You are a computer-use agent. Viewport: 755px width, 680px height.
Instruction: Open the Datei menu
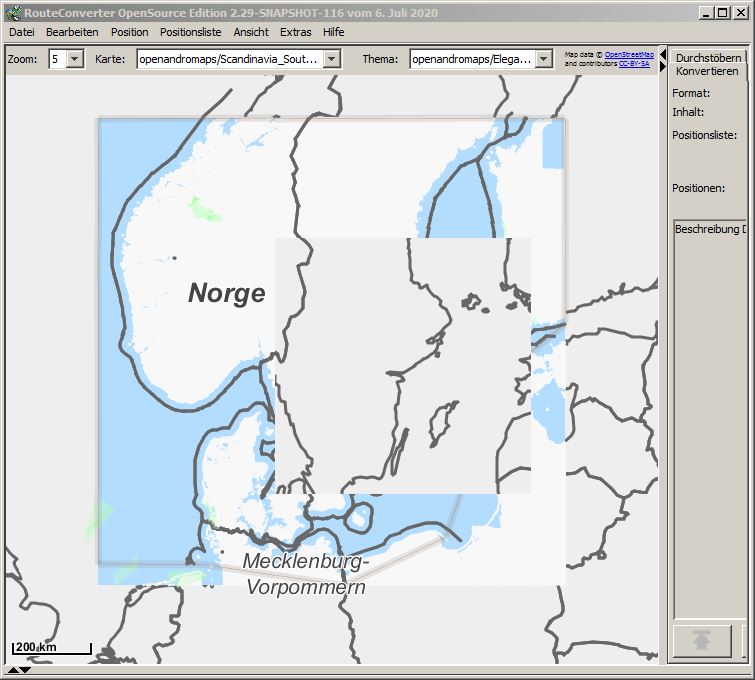pyautogui.click(x=22, y=32)
